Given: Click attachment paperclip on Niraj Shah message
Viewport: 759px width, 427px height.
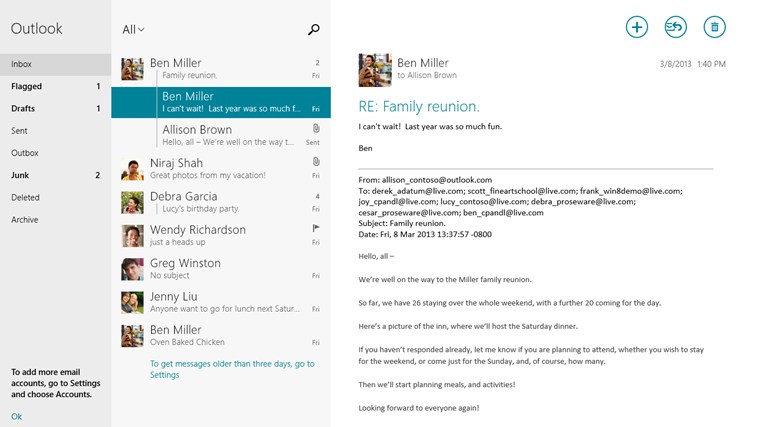Looking at the screenshot, I should coord(316,162).
